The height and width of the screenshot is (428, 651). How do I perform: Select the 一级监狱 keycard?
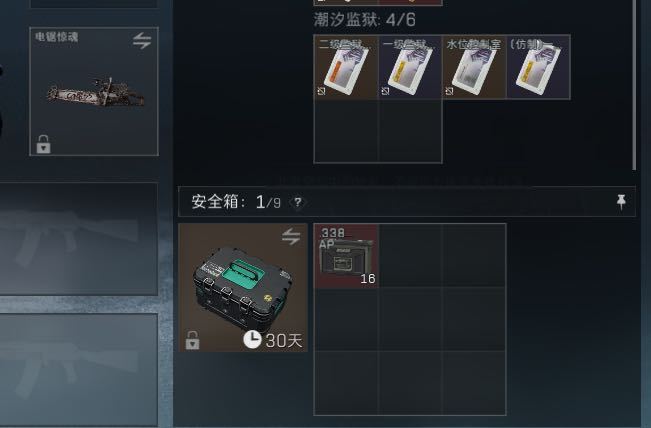(410, 67)
